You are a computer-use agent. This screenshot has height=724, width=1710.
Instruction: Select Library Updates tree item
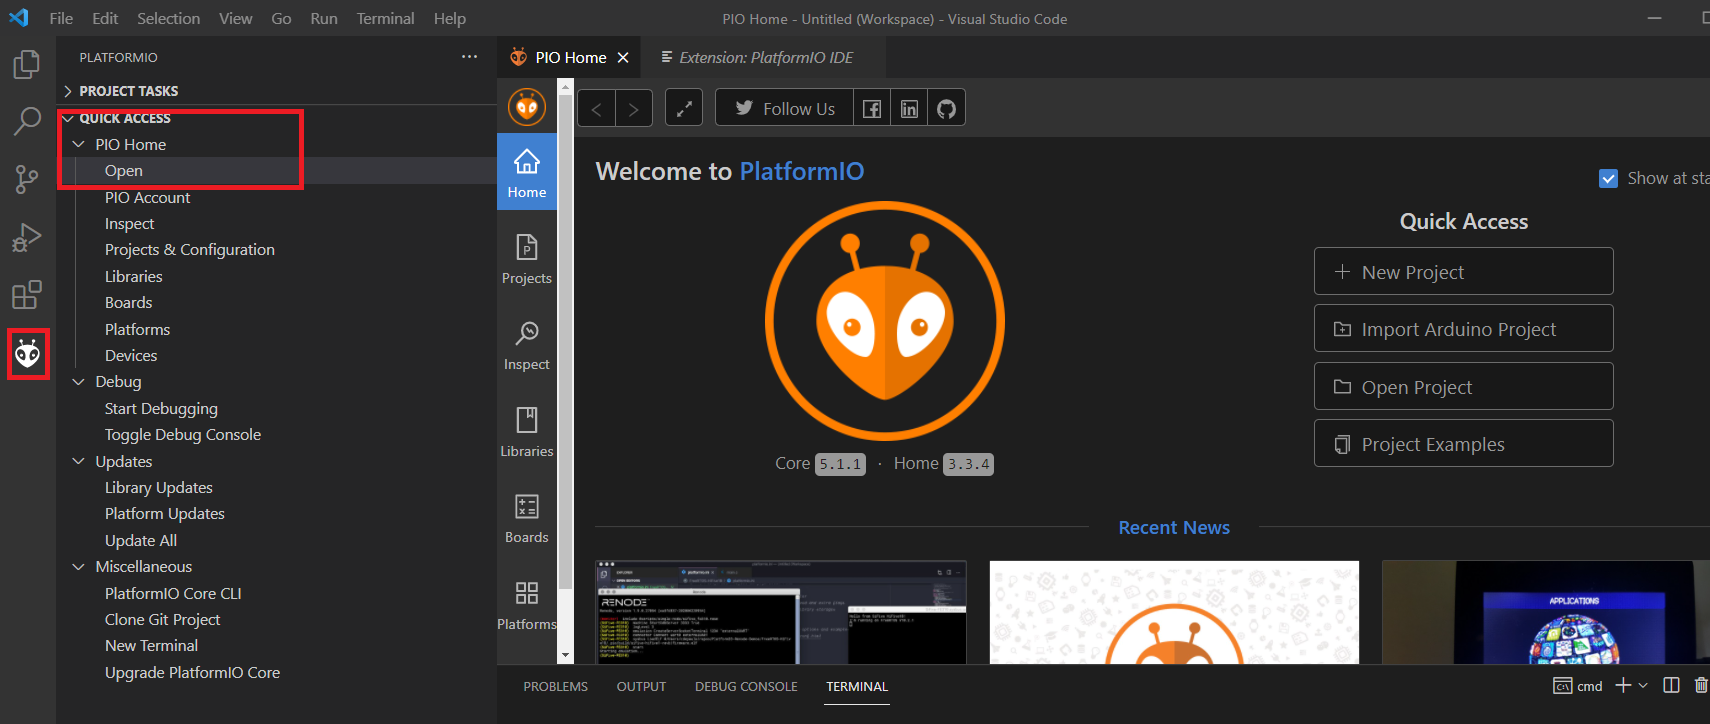click(158, 488)
